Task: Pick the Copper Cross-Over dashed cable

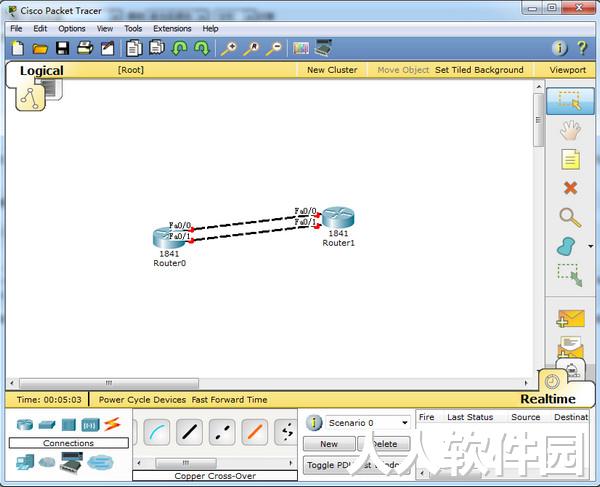Action: click(222, 432)
